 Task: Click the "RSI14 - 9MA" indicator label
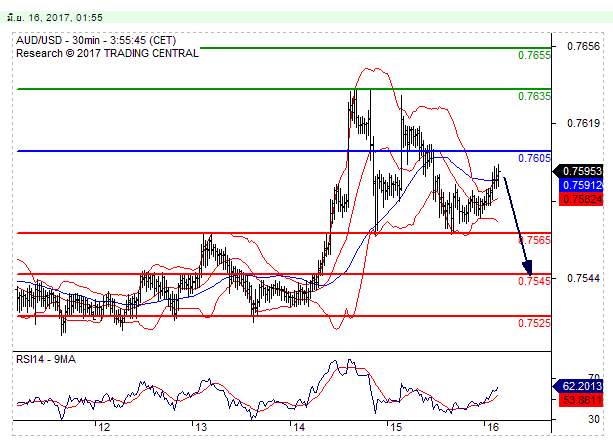tap(46, 359)
